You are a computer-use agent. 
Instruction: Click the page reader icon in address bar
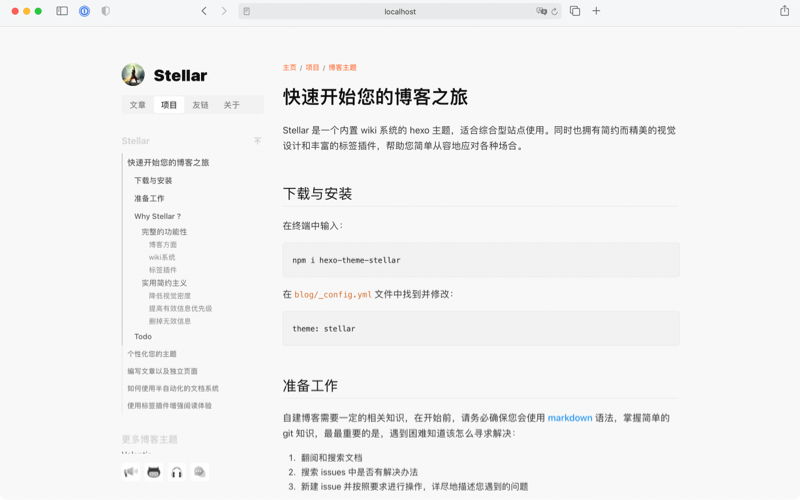(x=247, y=11)
